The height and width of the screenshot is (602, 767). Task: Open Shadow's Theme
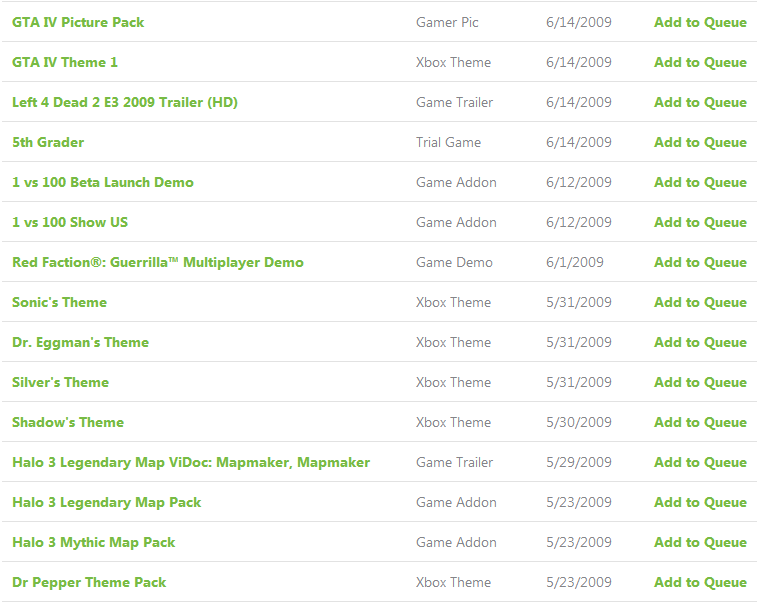click(68, 423)
